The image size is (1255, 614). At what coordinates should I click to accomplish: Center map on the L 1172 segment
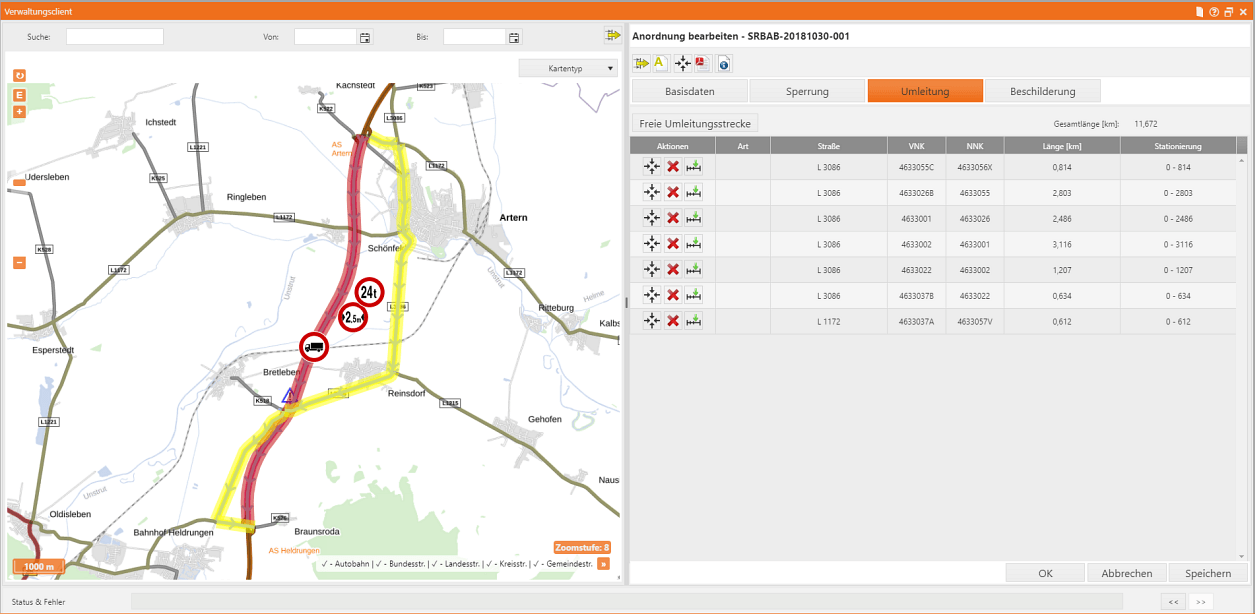tap(651, 321)
